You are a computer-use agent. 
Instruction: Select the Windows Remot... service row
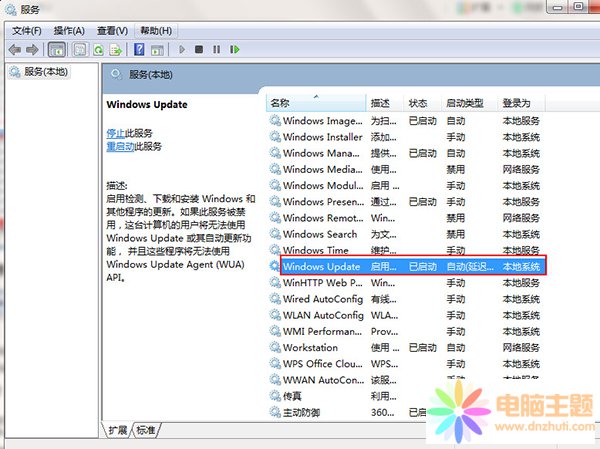point(406,218)
